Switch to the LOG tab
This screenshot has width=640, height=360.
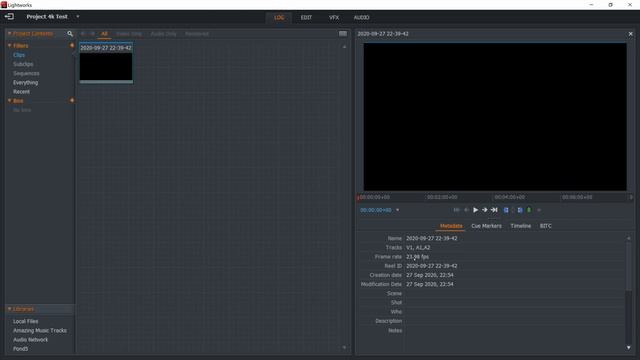[x=279, y=18]
